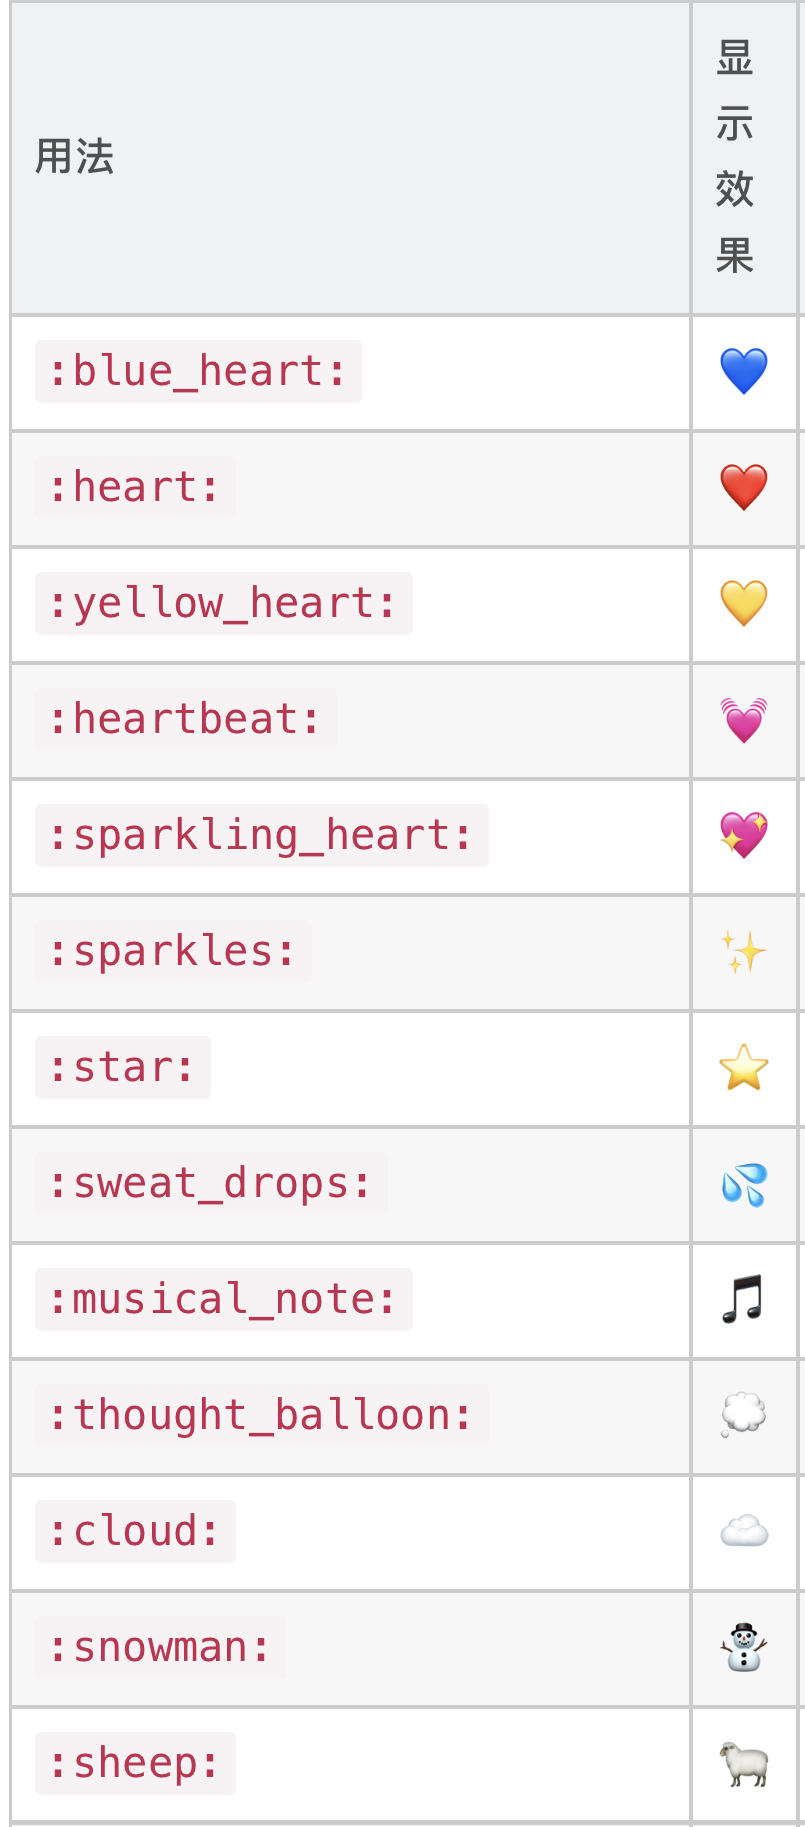Click the yellow star emoji
Viewport: 805px width, 1827px height.
tap(744, 1068)
